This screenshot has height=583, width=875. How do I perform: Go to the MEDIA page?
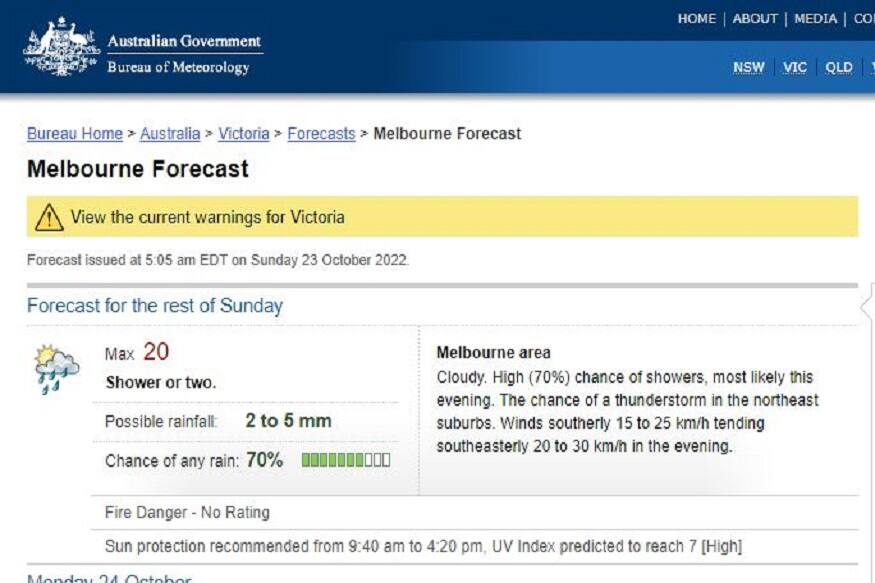coord(815,19)
